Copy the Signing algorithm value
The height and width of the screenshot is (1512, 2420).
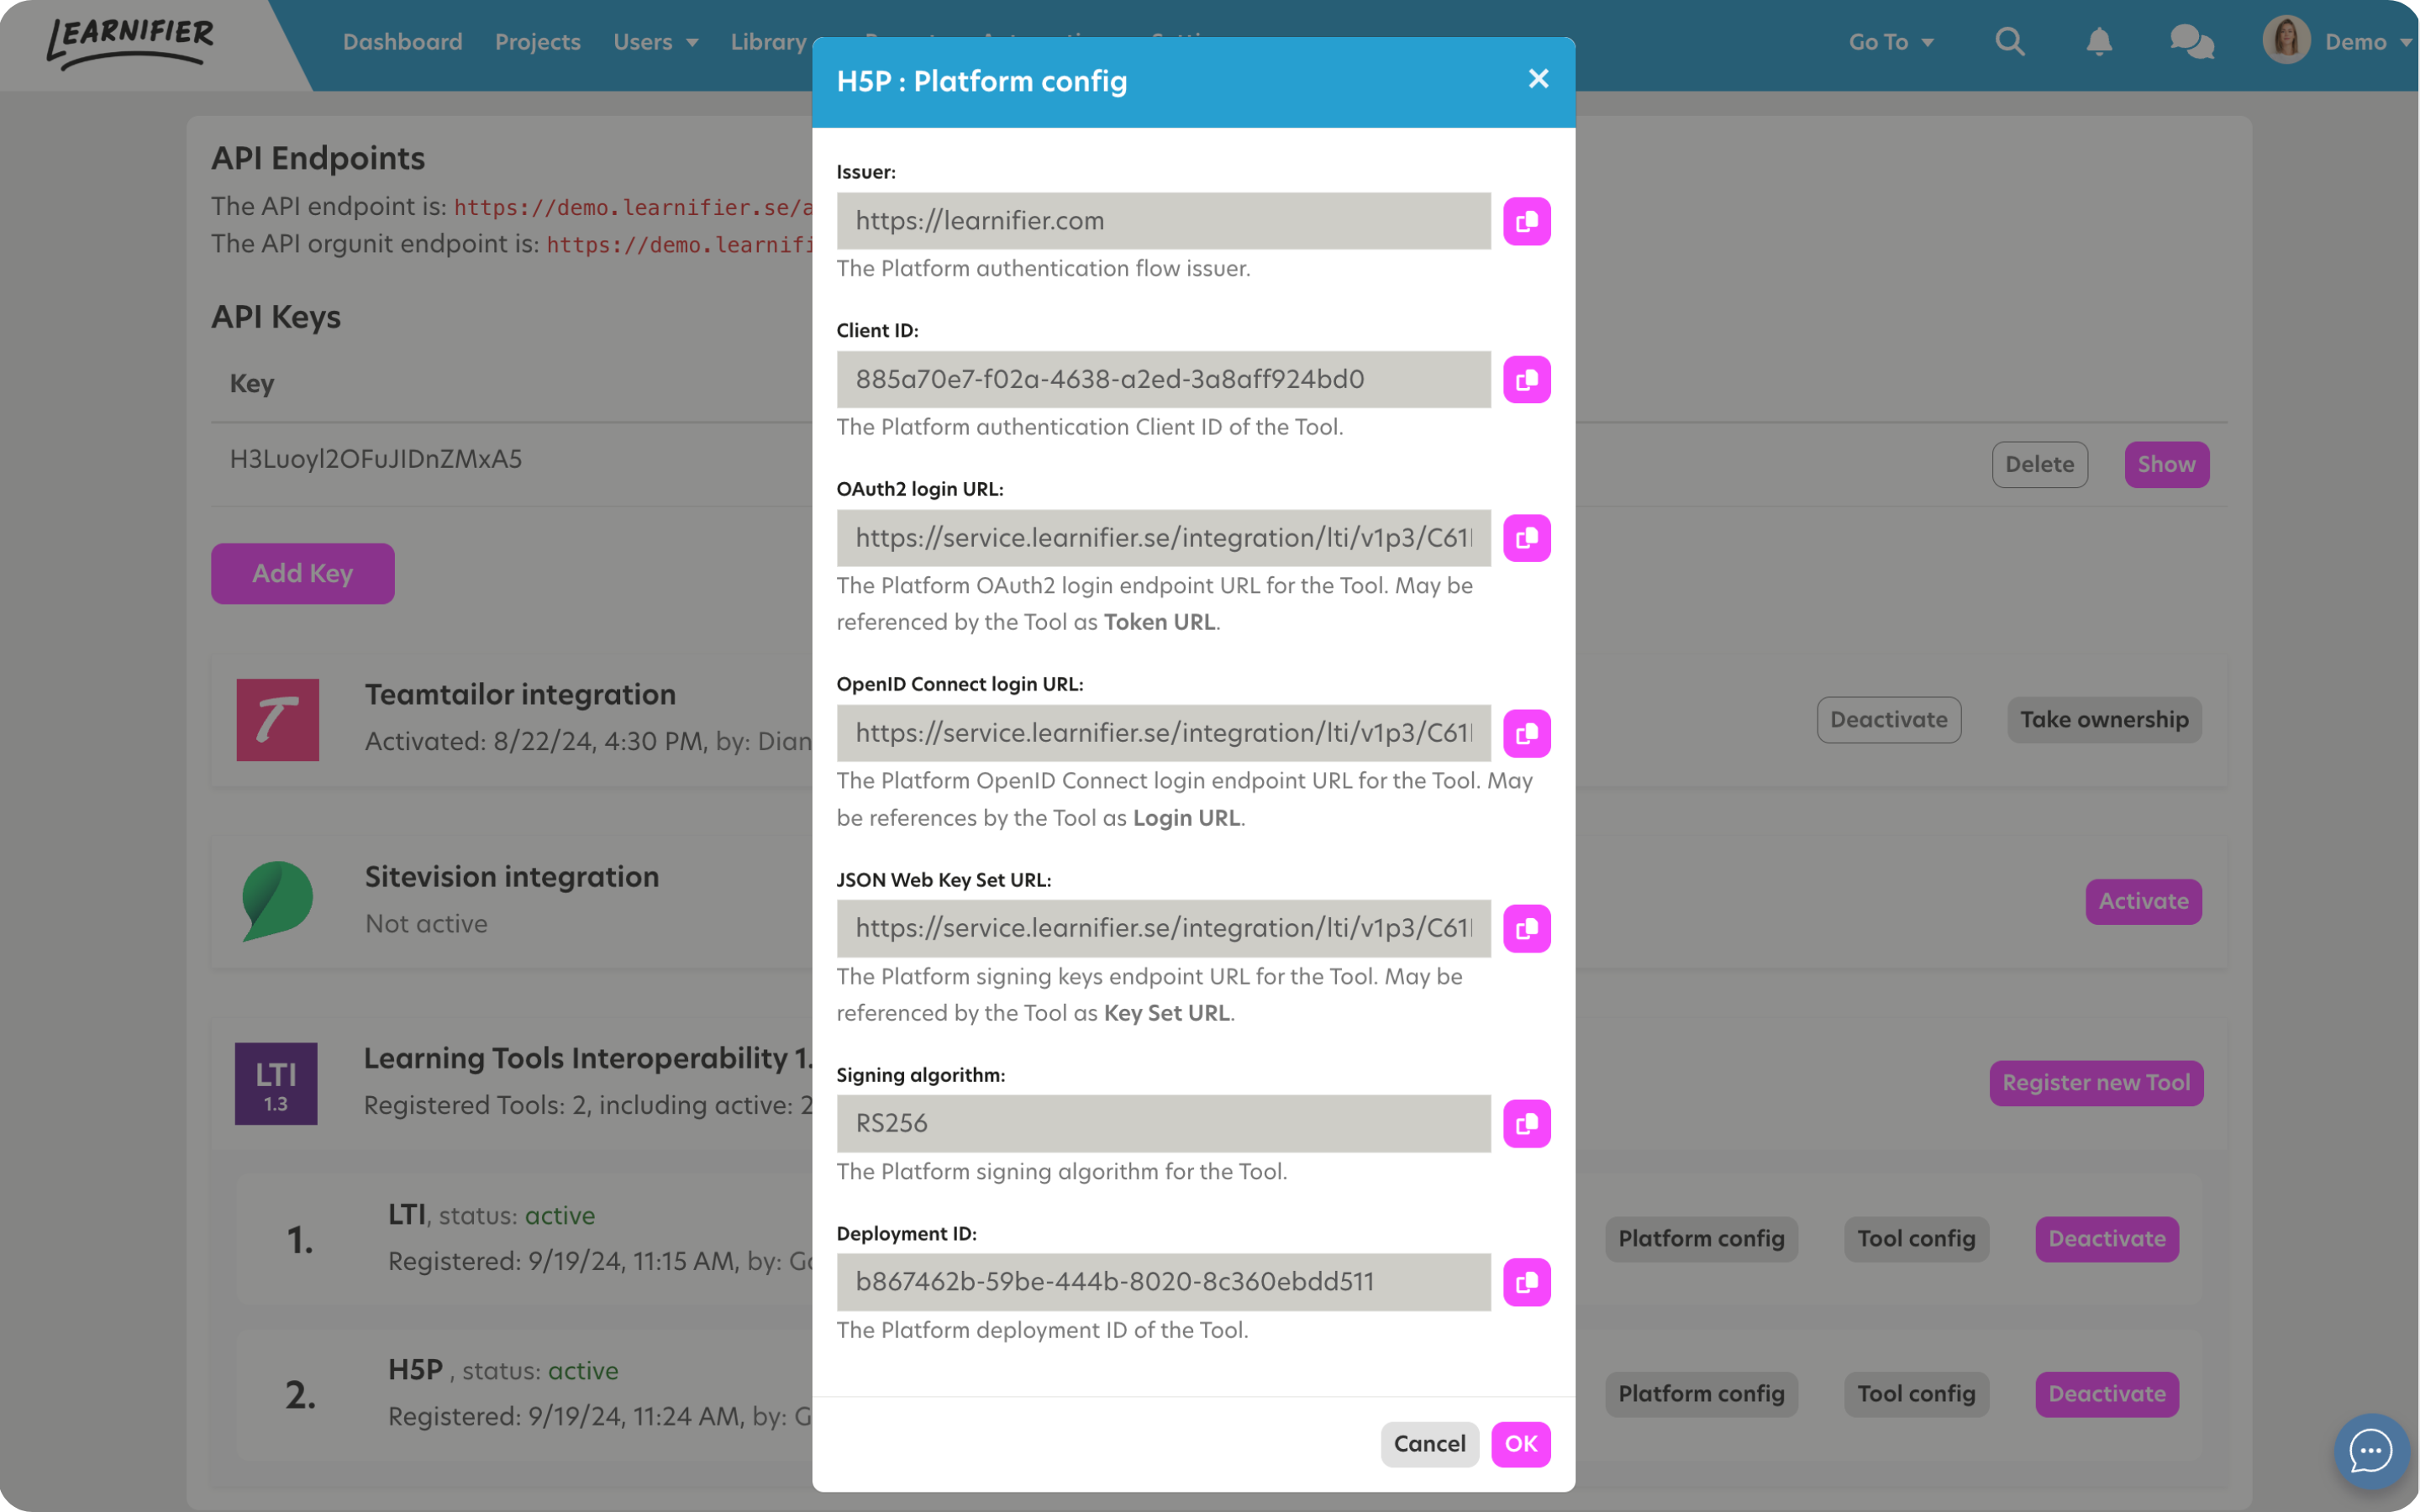pos(1526,1124)
